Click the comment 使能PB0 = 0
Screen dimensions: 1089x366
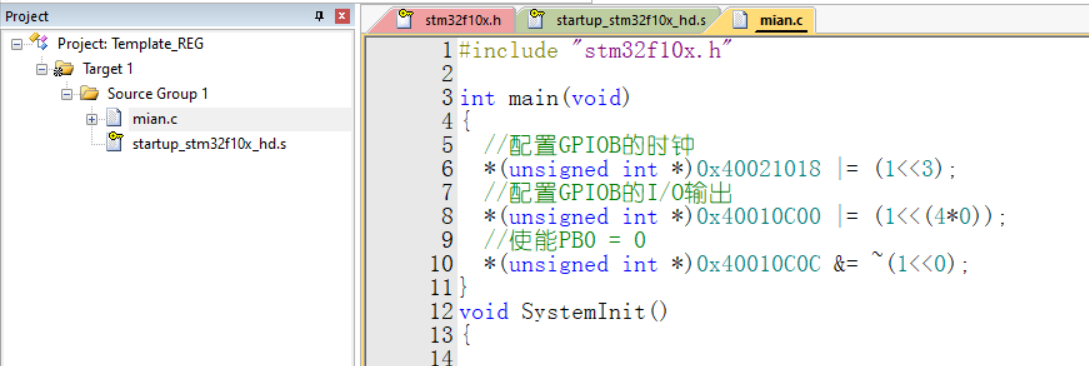[x=566, y=240]
